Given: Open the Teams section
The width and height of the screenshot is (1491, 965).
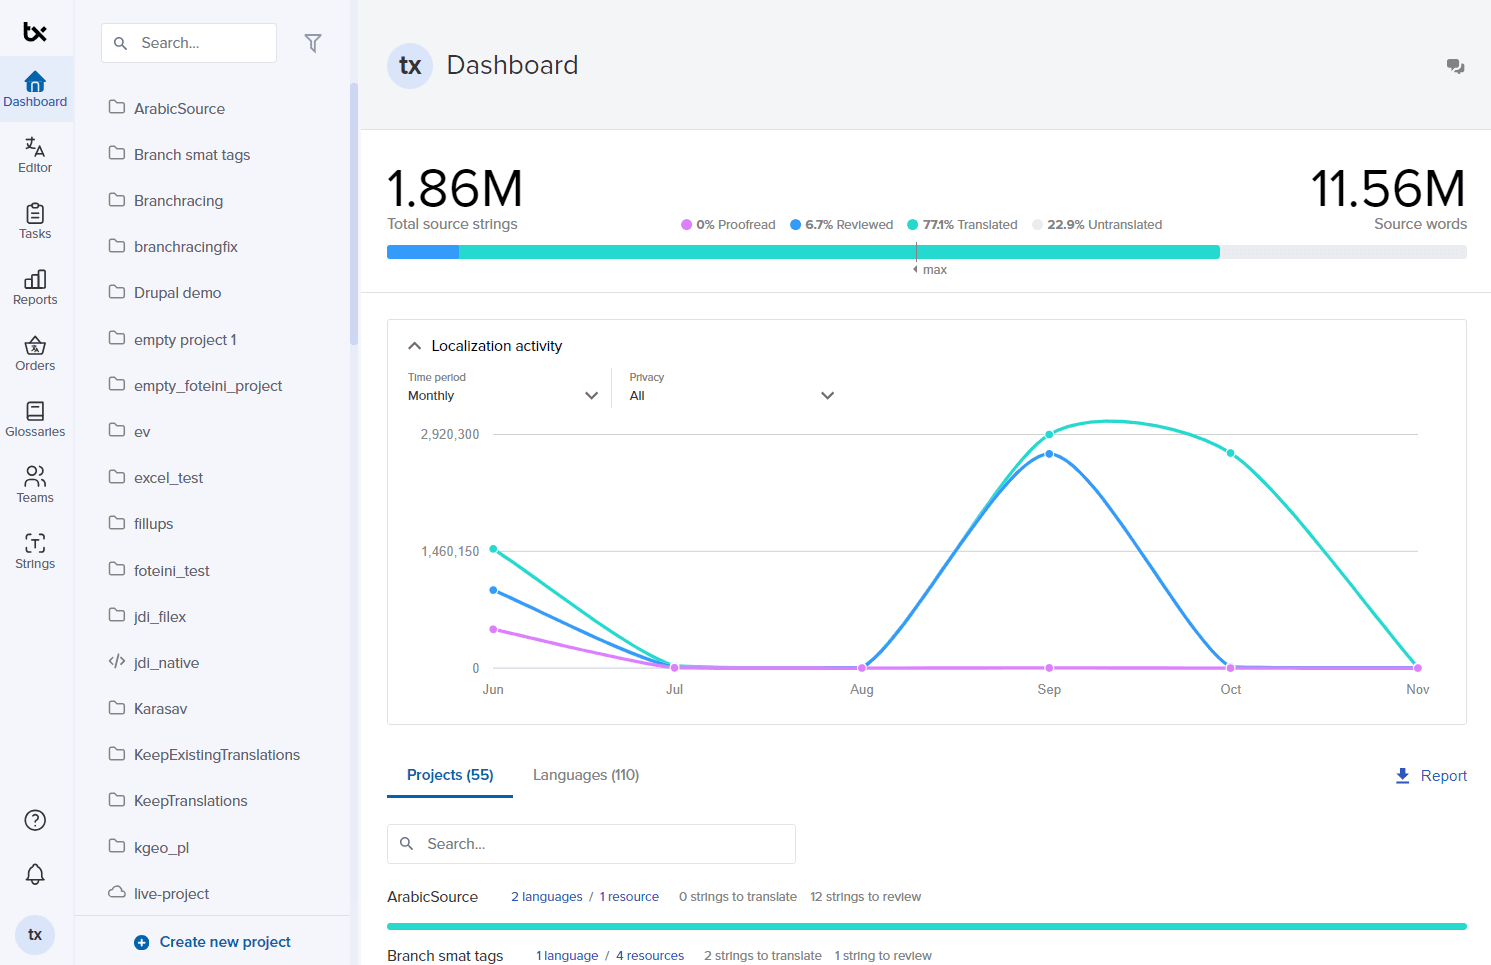Looking at the screenshot, I should 35,485.
